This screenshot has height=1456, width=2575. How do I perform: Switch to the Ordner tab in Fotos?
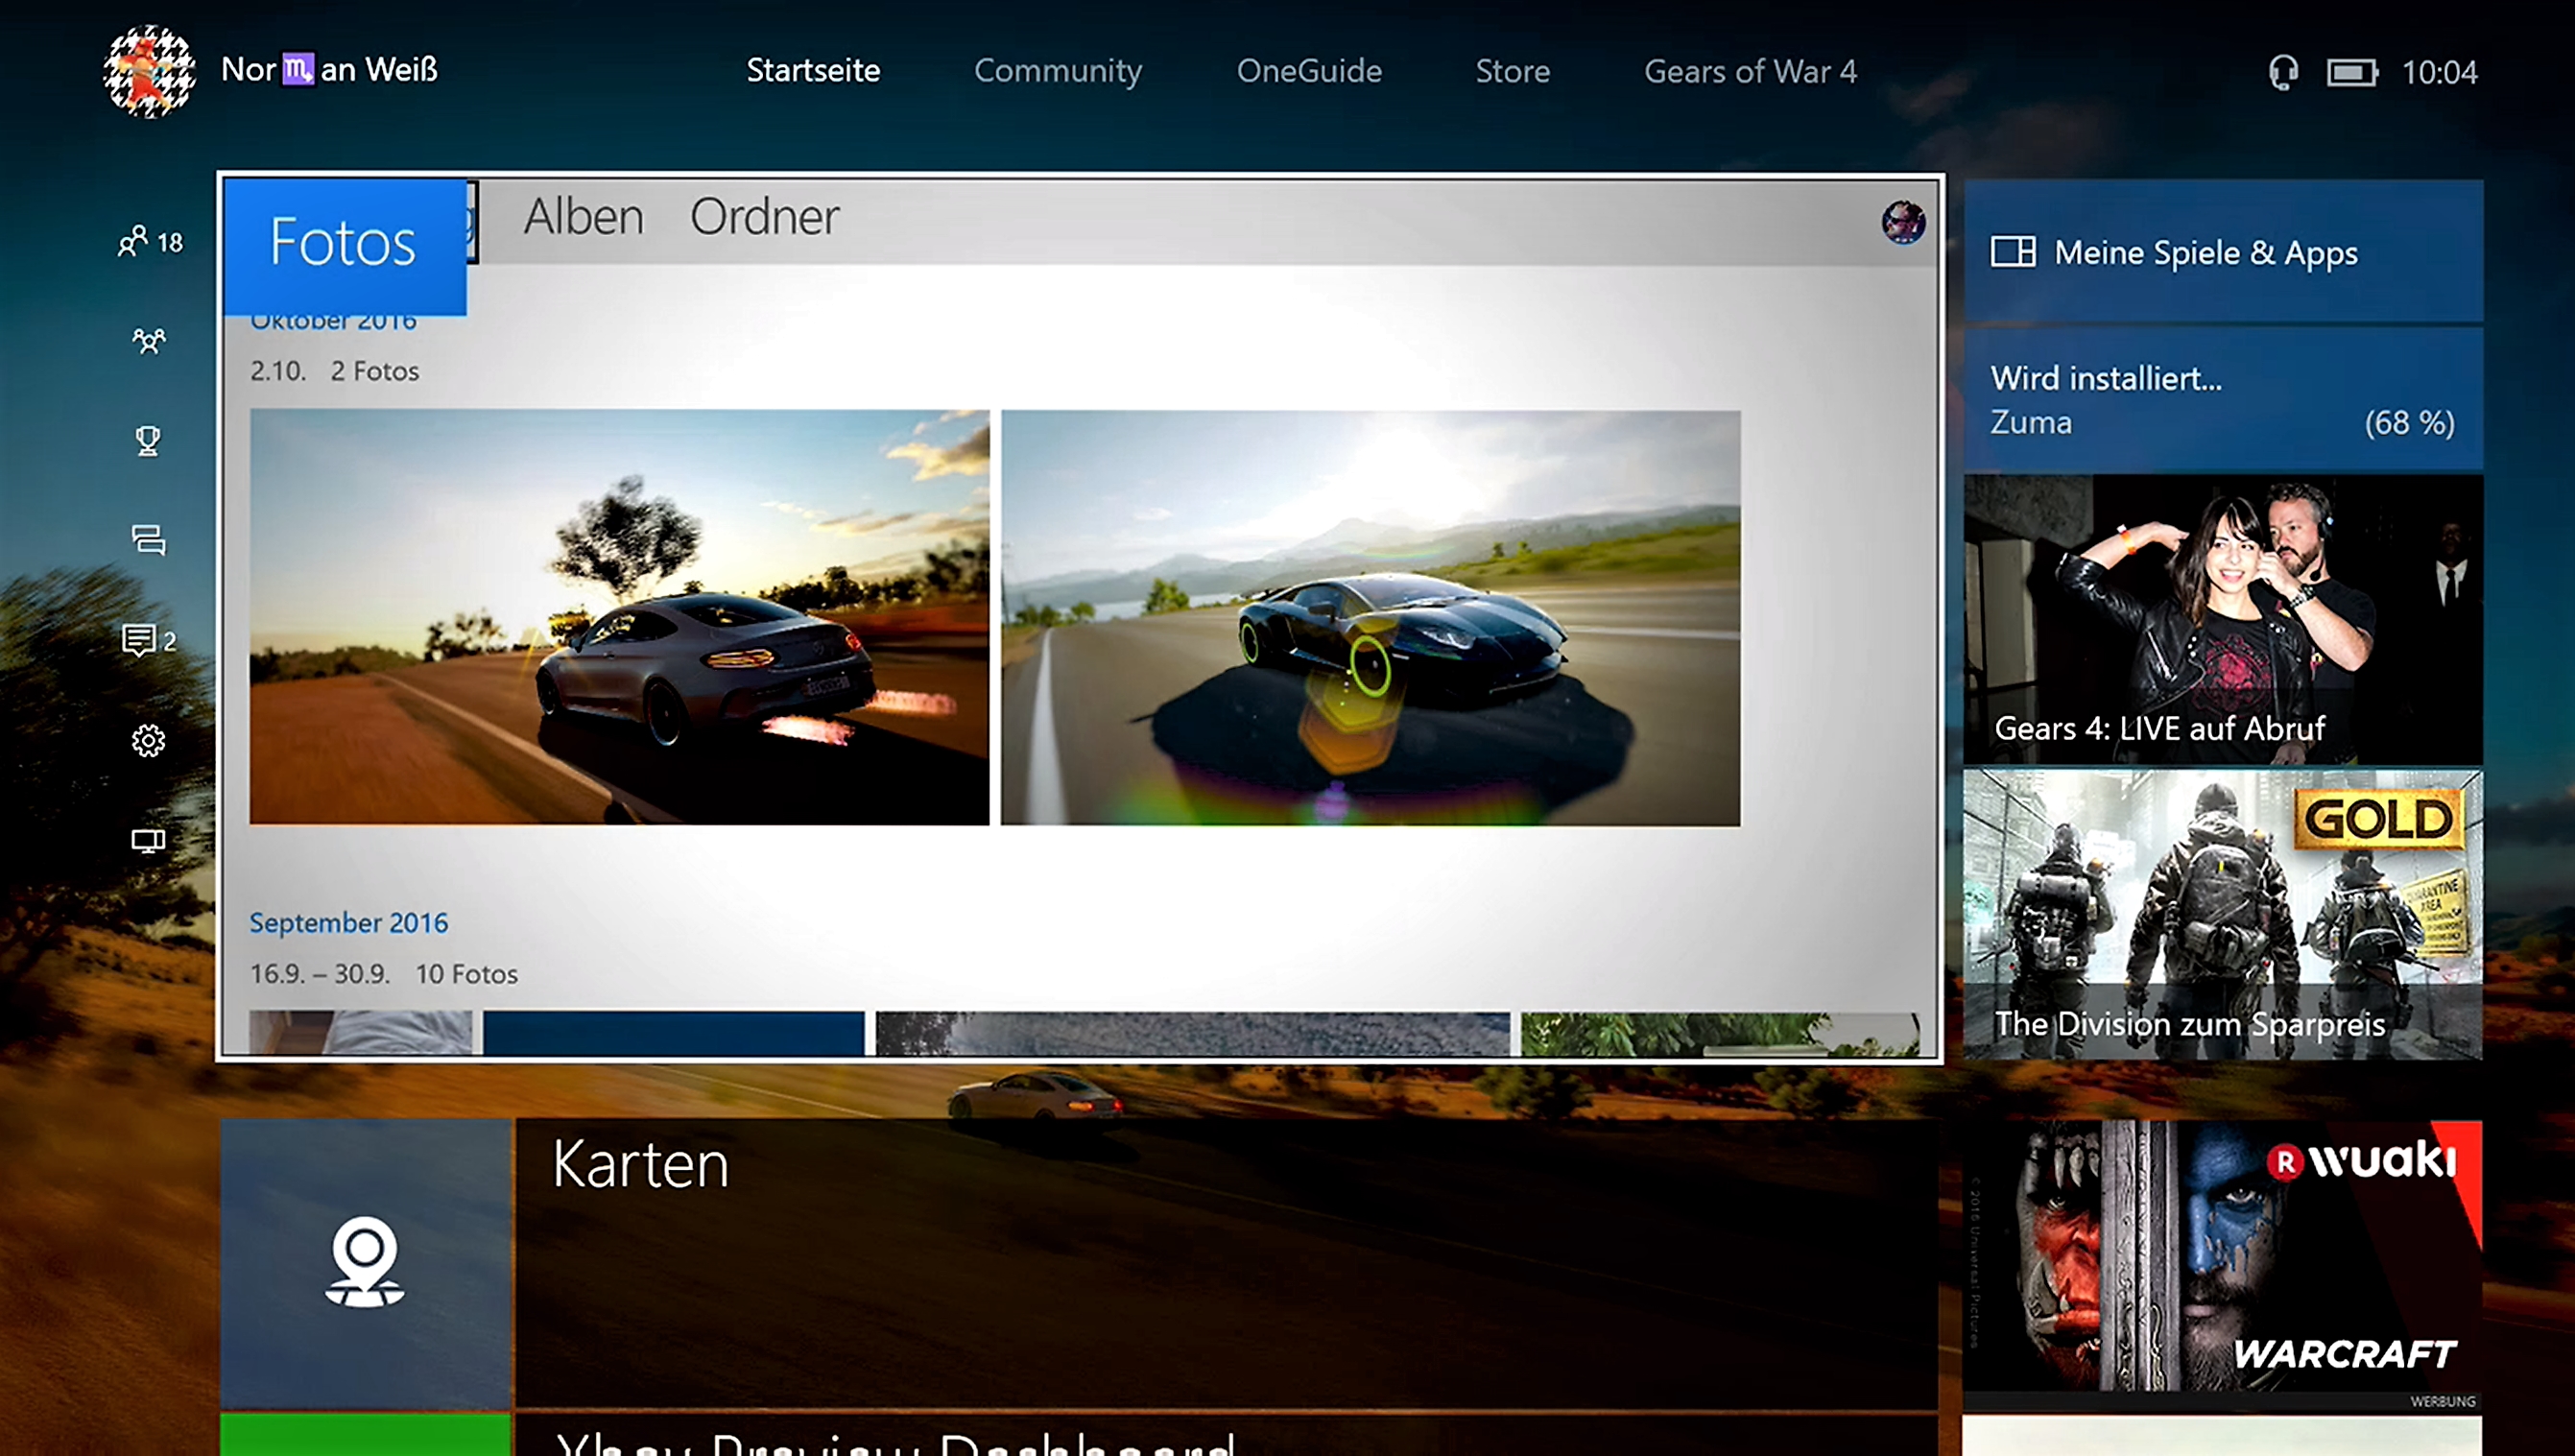766,216
